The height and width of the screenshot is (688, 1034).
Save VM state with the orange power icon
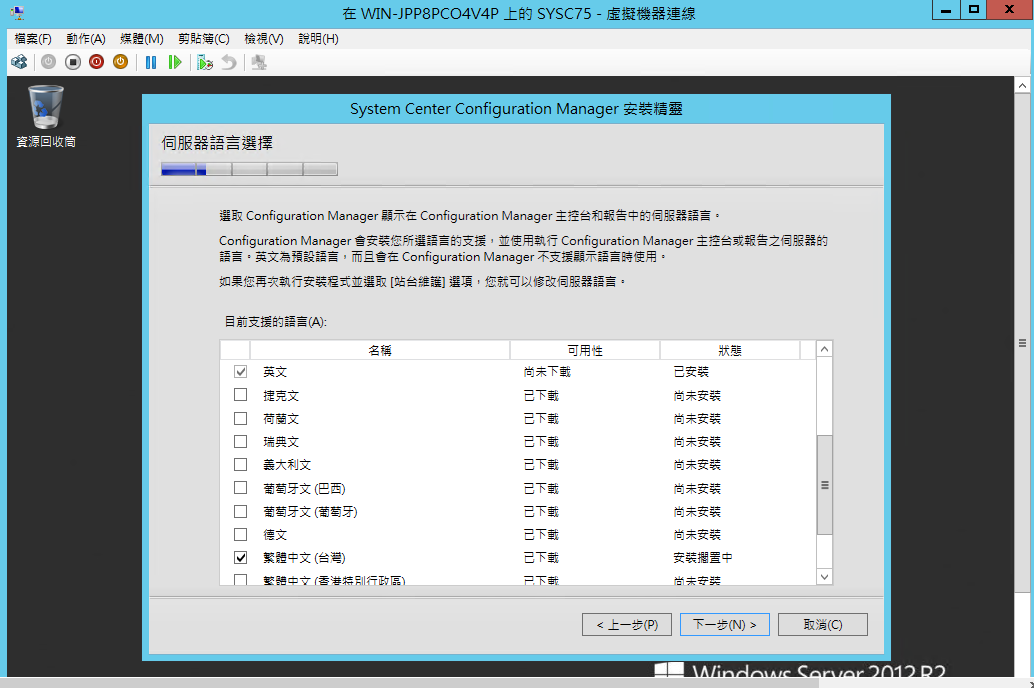[120, 62]
